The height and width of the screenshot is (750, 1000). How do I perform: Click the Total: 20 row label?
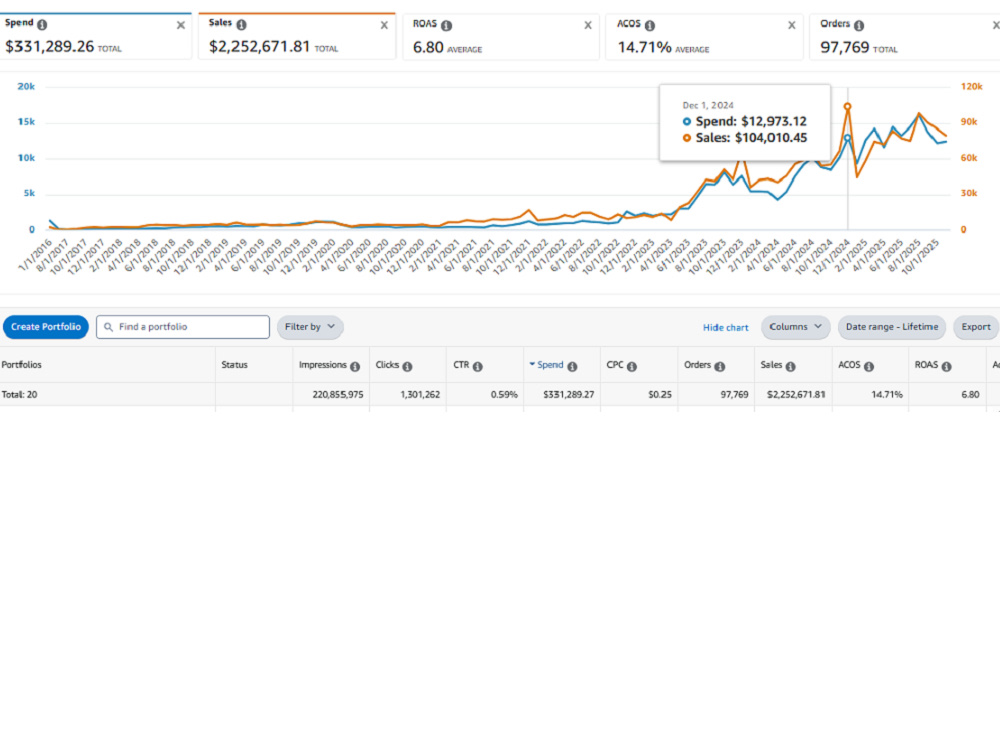(x=19, y=395)
